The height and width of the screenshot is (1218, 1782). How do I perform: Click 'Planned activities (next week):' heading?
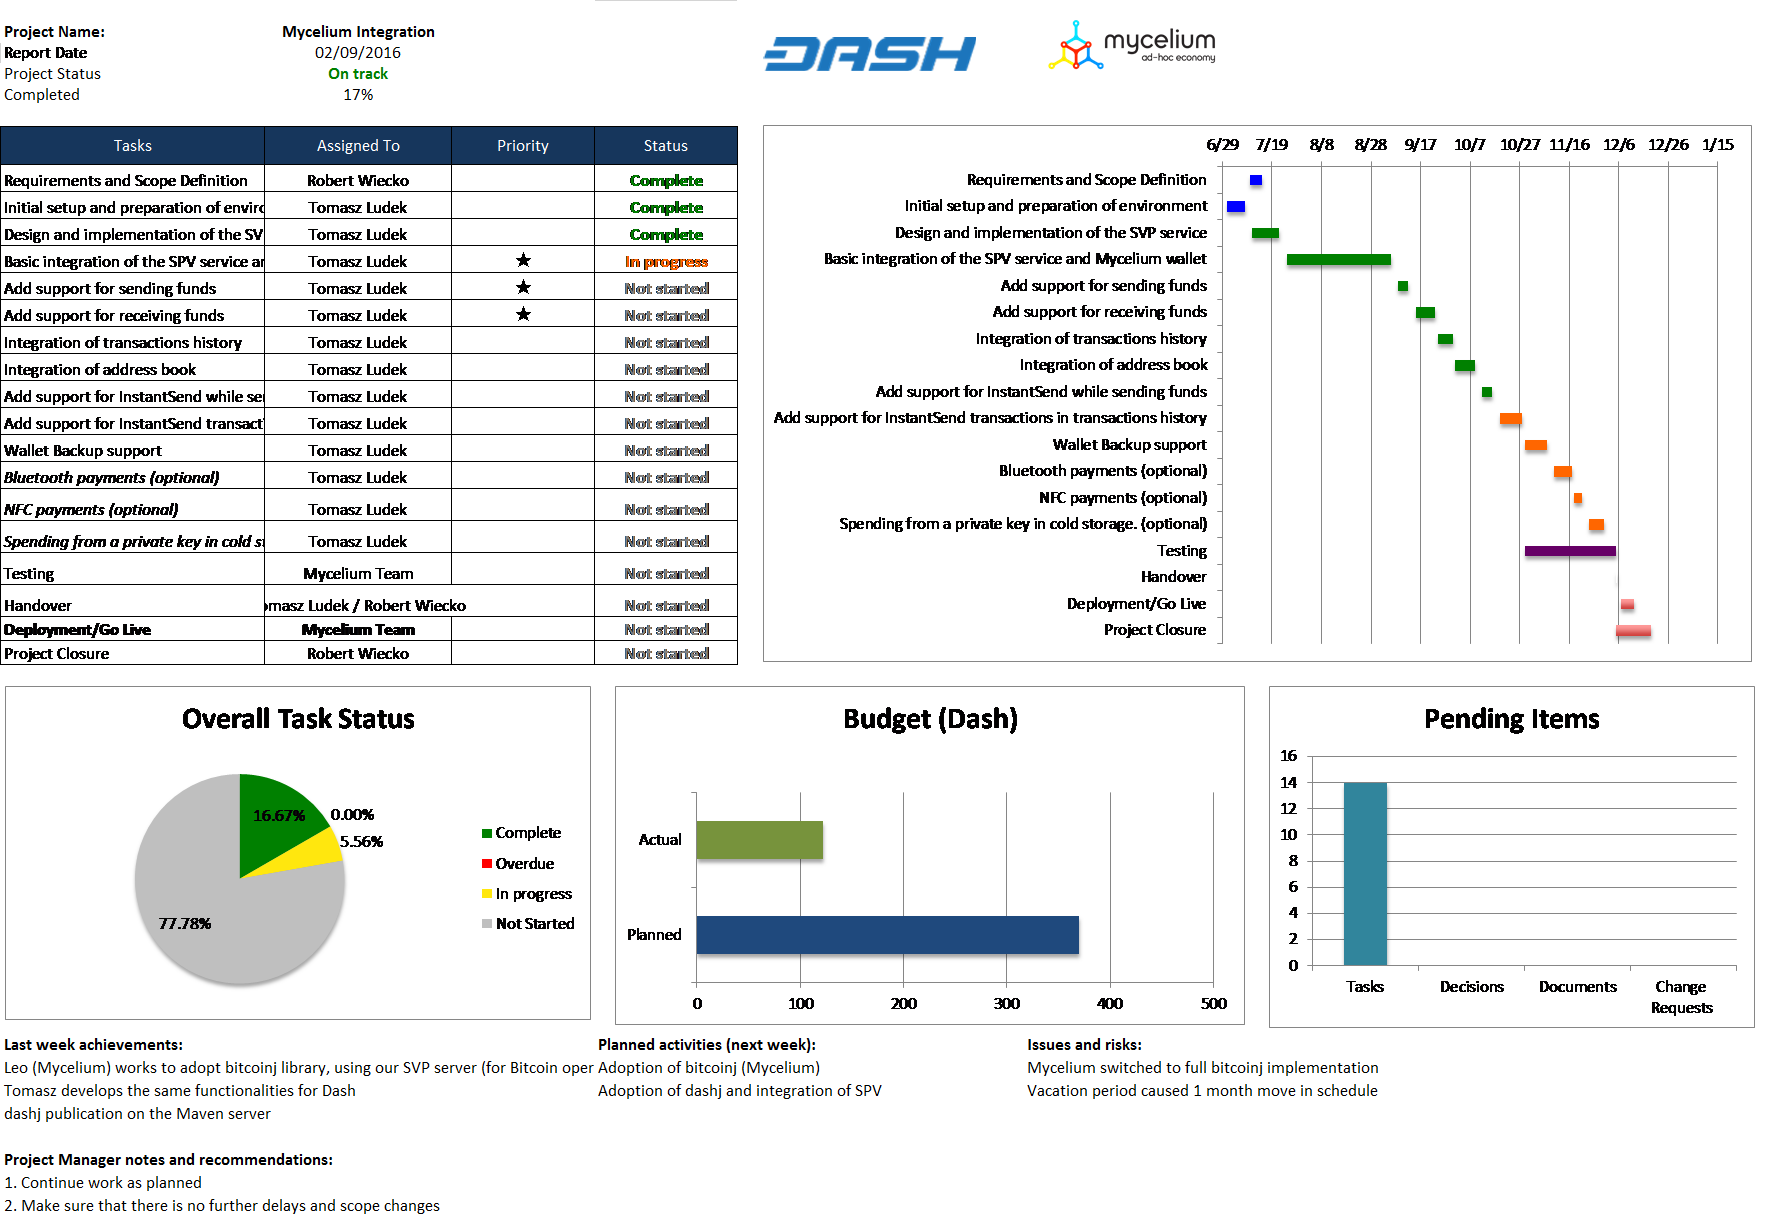[x=707, y=1045]
